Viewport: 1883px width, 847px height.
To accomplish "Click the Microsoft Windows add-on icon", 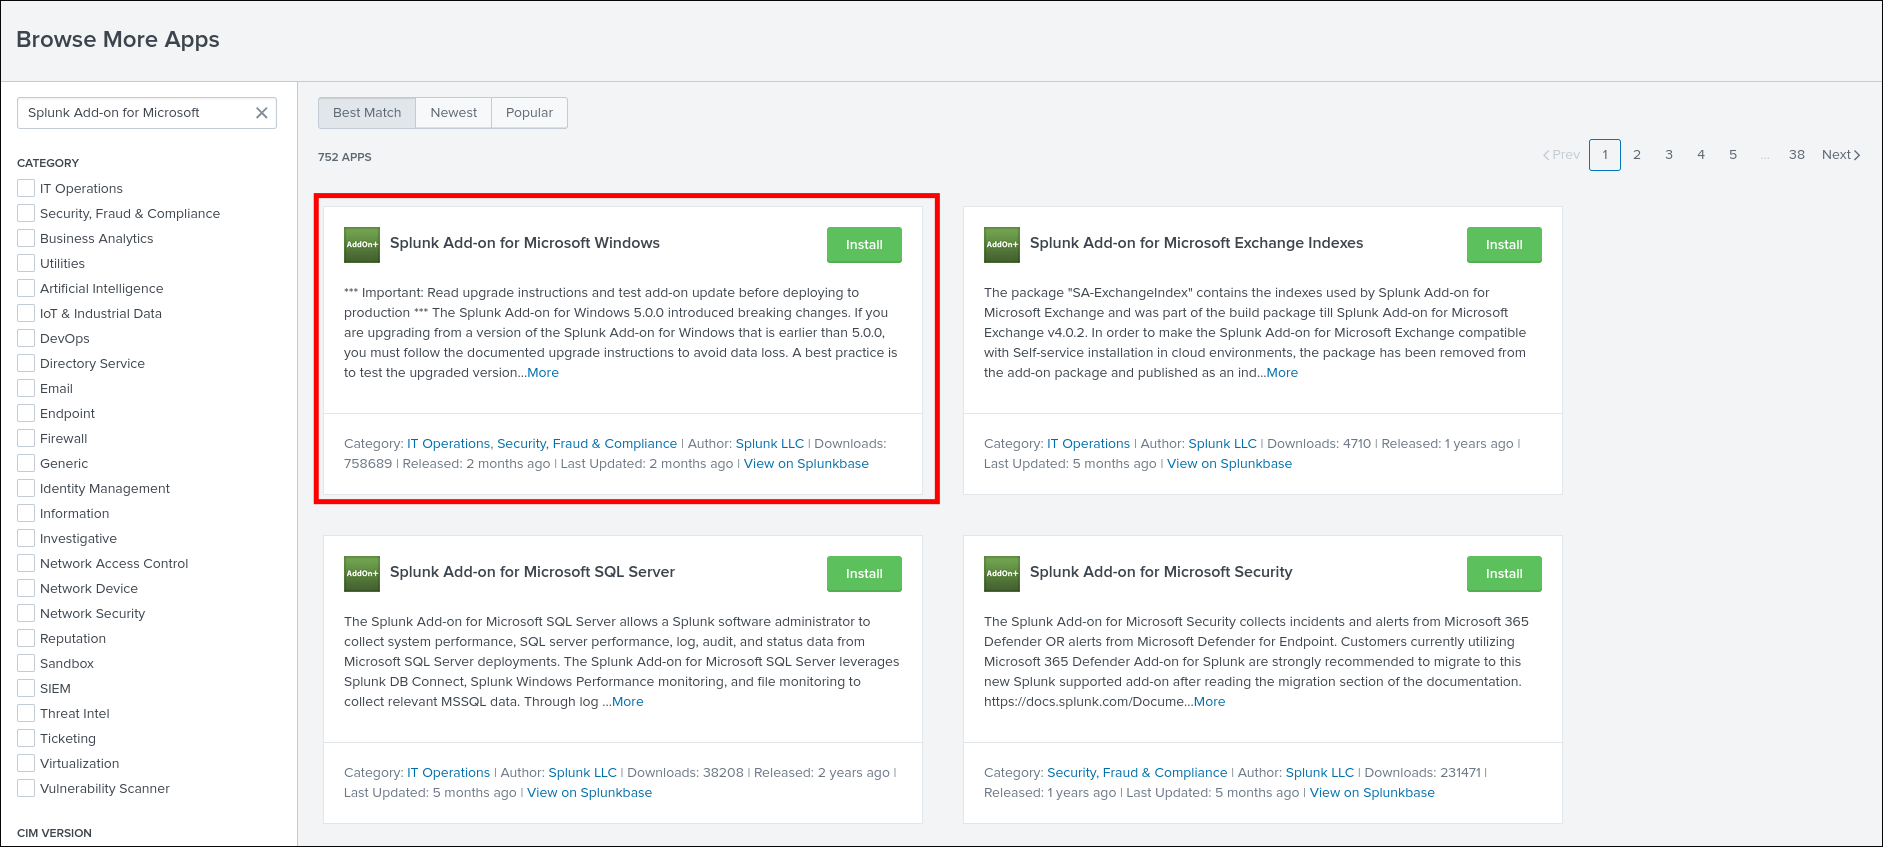I will (x=362, y=245).
